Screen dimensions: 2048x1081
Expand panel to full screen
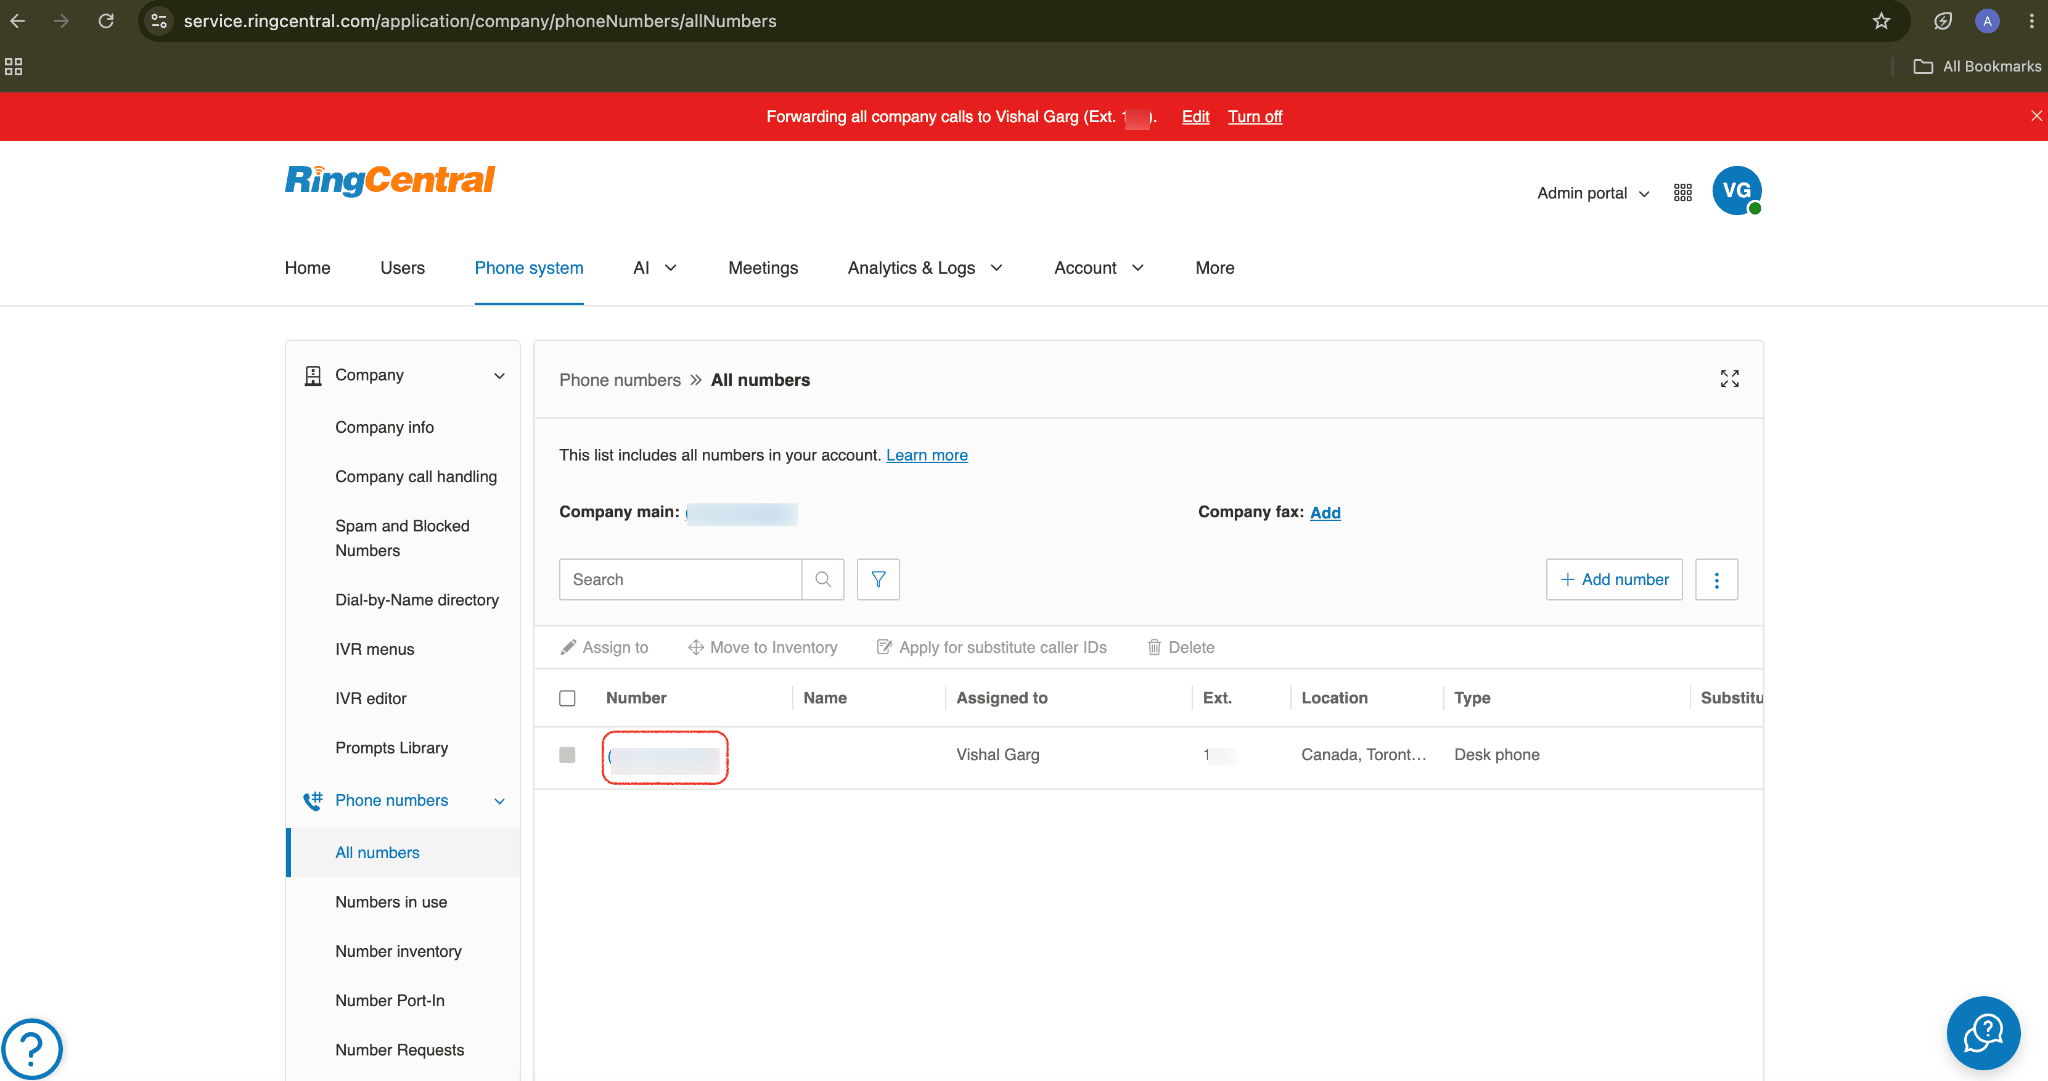tap(1730, 379)
